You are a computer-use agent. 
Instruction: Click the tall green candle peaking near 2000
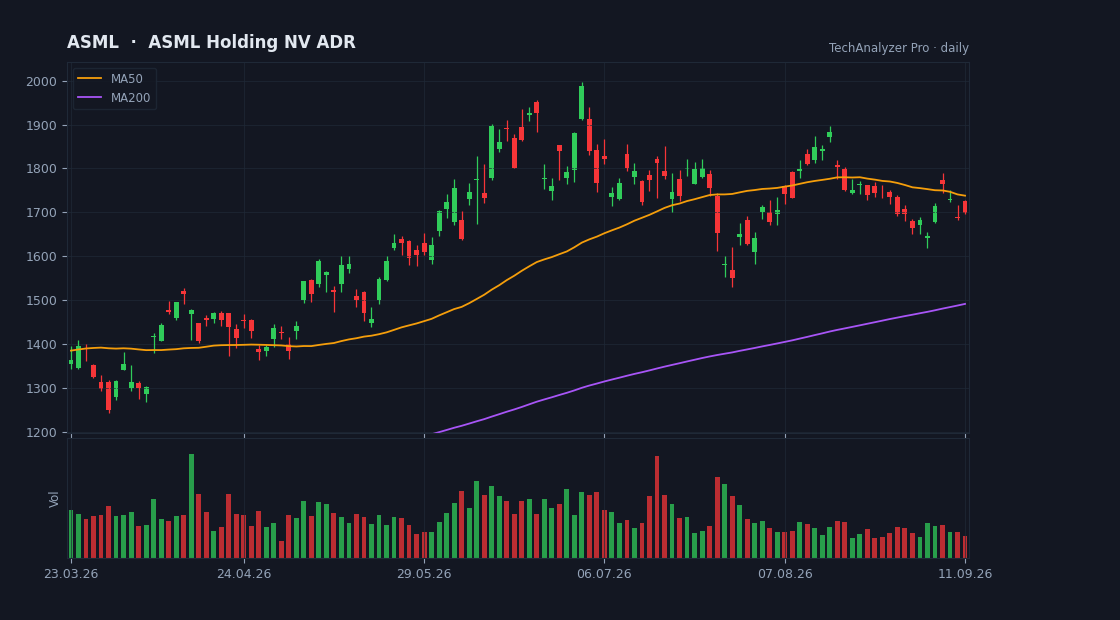(x=581, y=102)
